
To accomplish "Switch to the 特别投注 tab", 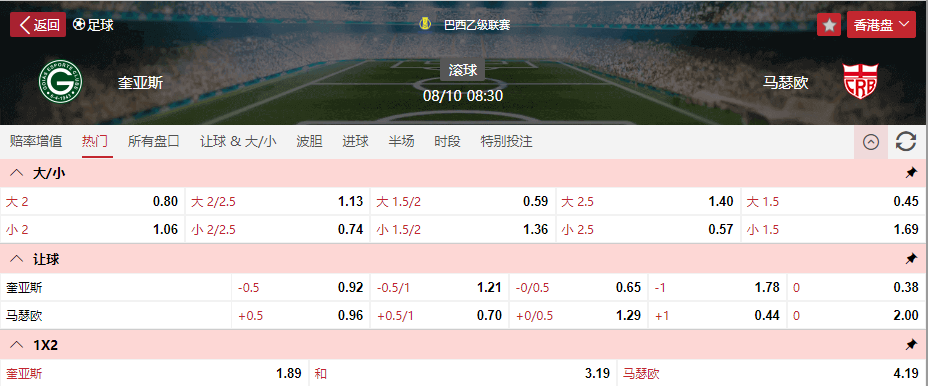I will (x=507, y=141).
